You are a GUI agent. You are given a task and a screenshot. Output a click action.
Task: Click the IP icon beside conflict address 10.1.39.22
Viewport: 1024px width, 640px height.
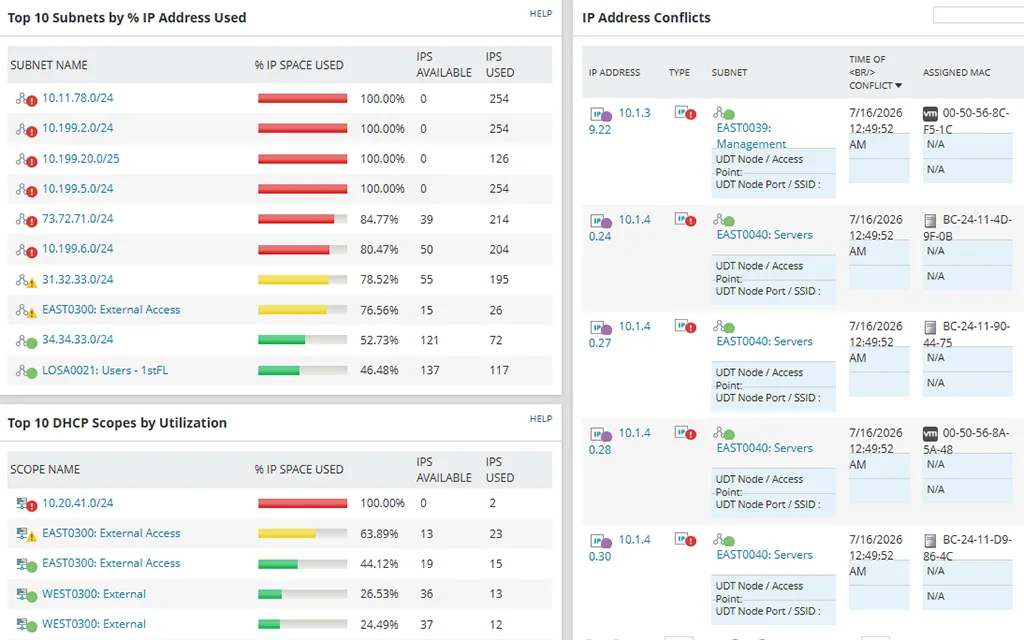pyautogui.click(x=601, y=114)
